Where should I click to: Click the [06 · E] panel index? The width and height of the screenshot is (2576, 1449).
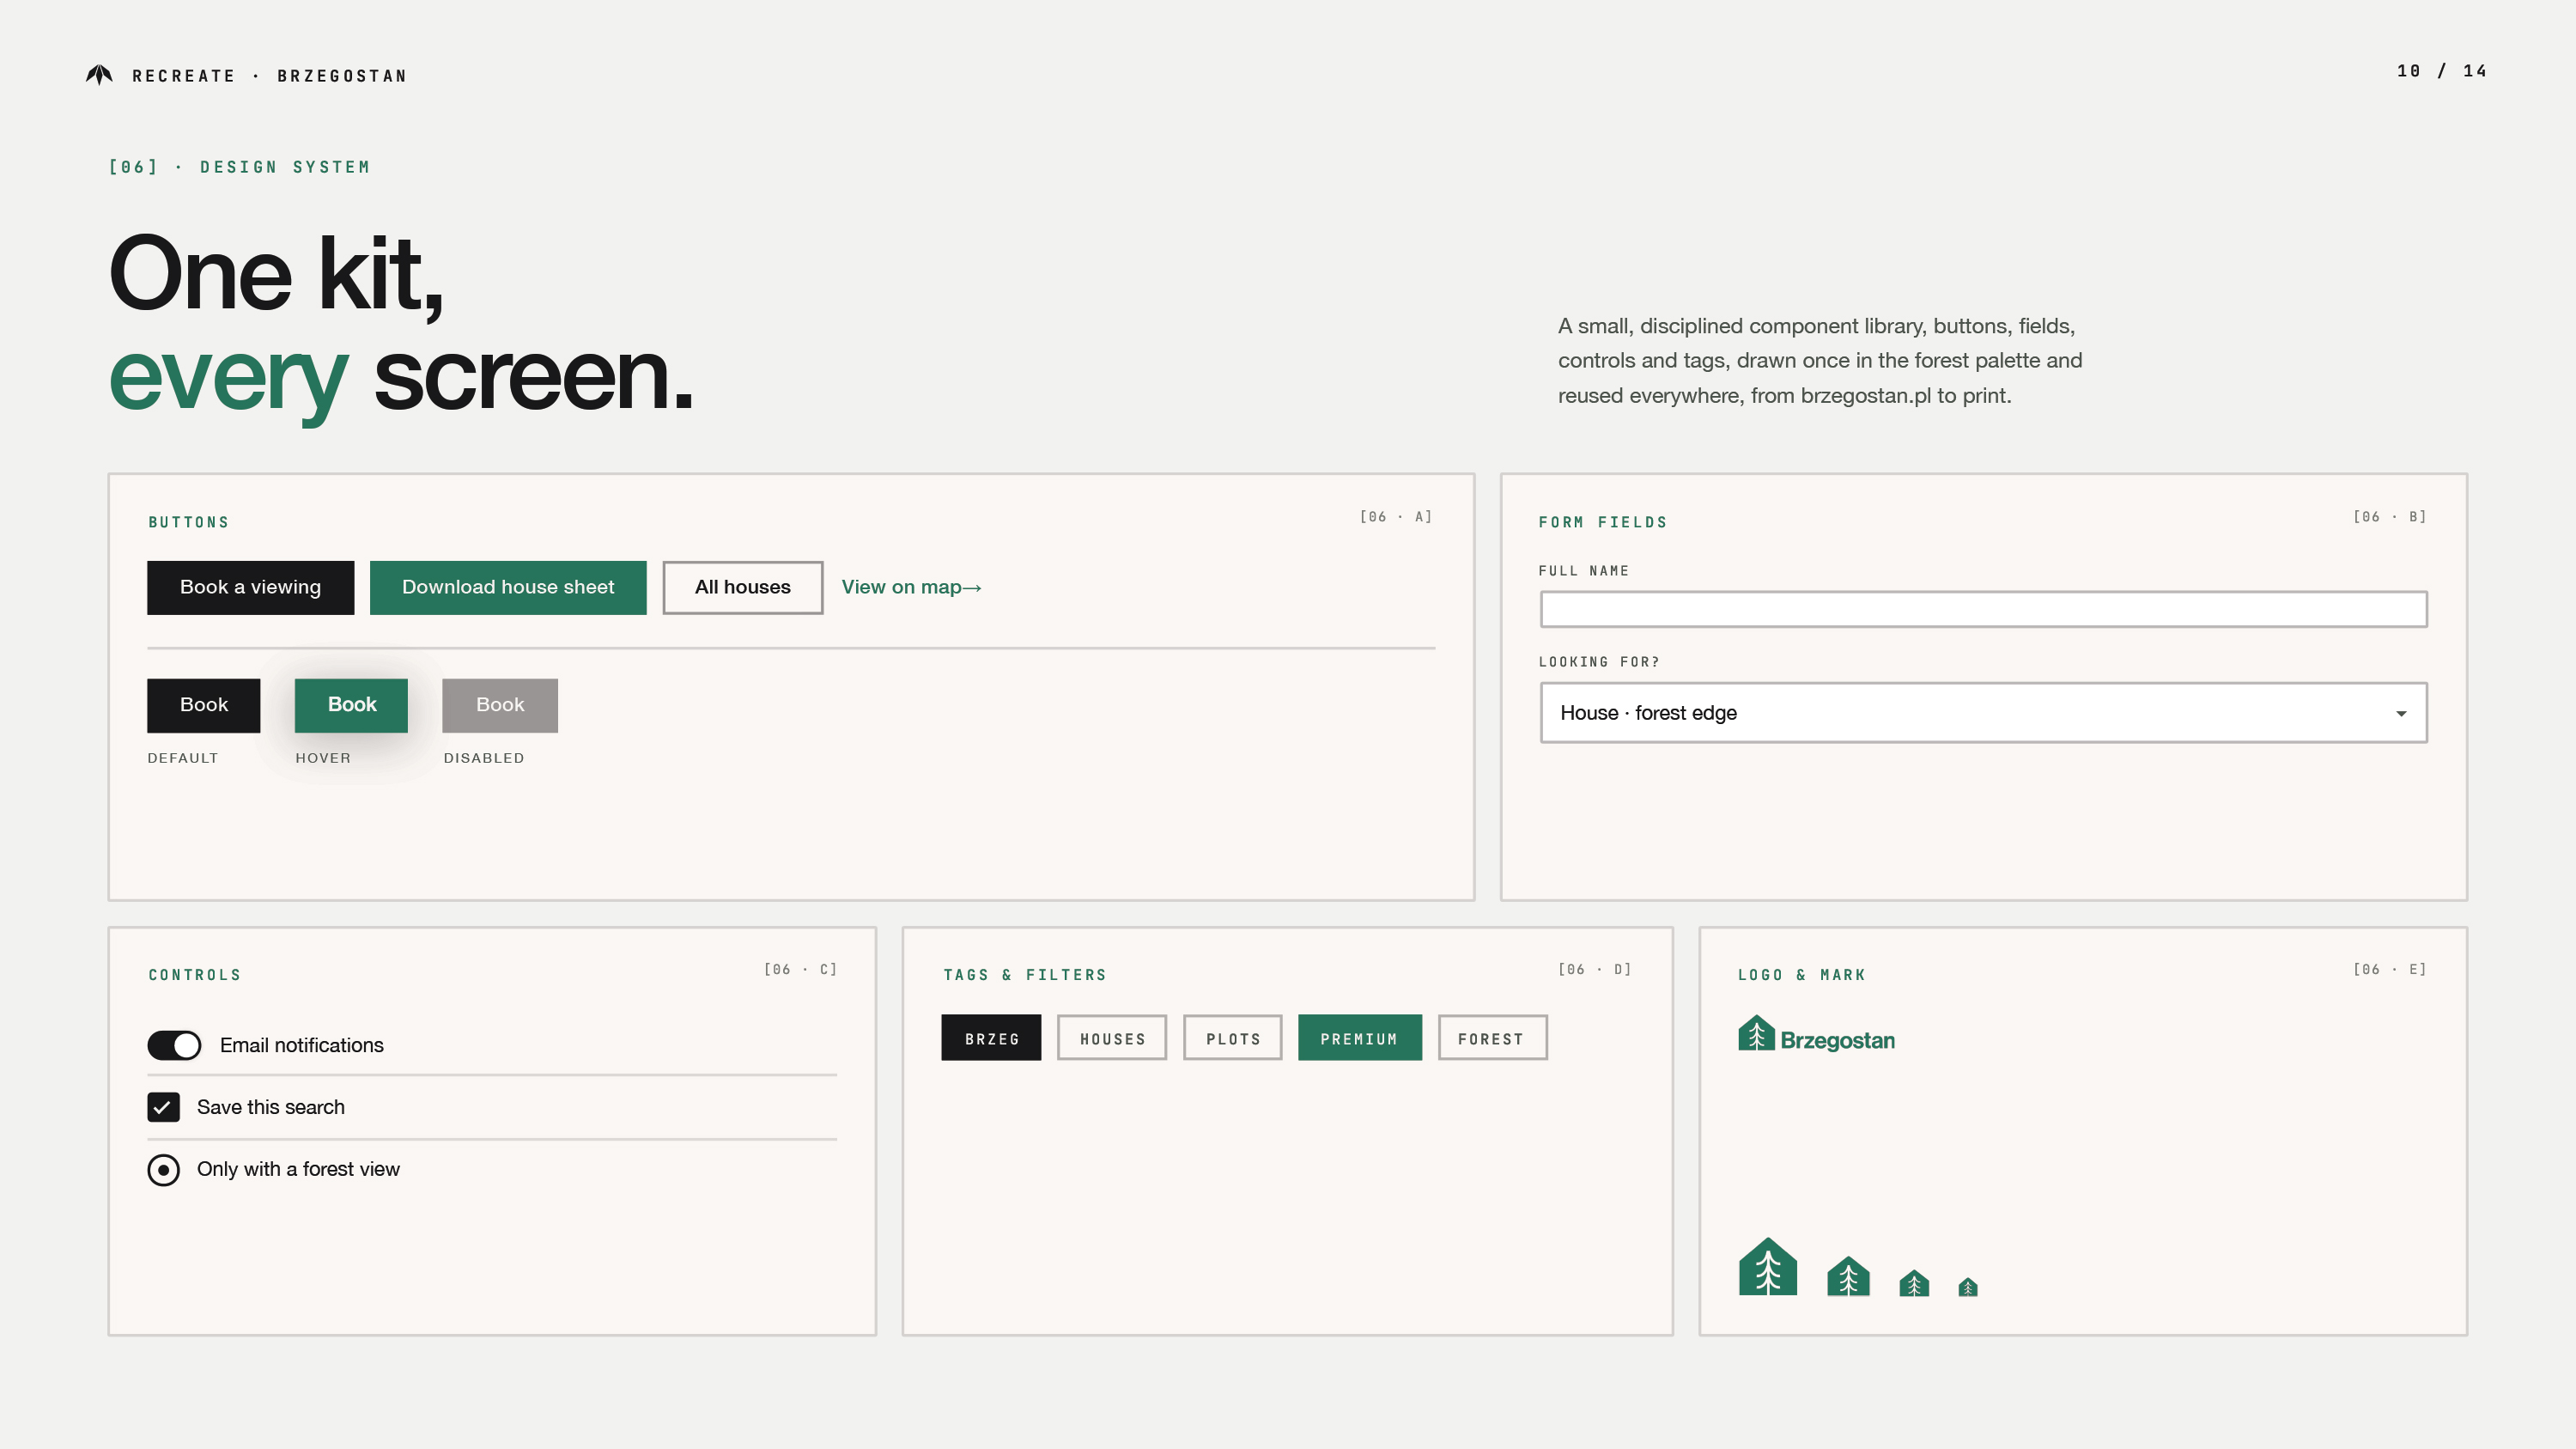pos(2390,970)
